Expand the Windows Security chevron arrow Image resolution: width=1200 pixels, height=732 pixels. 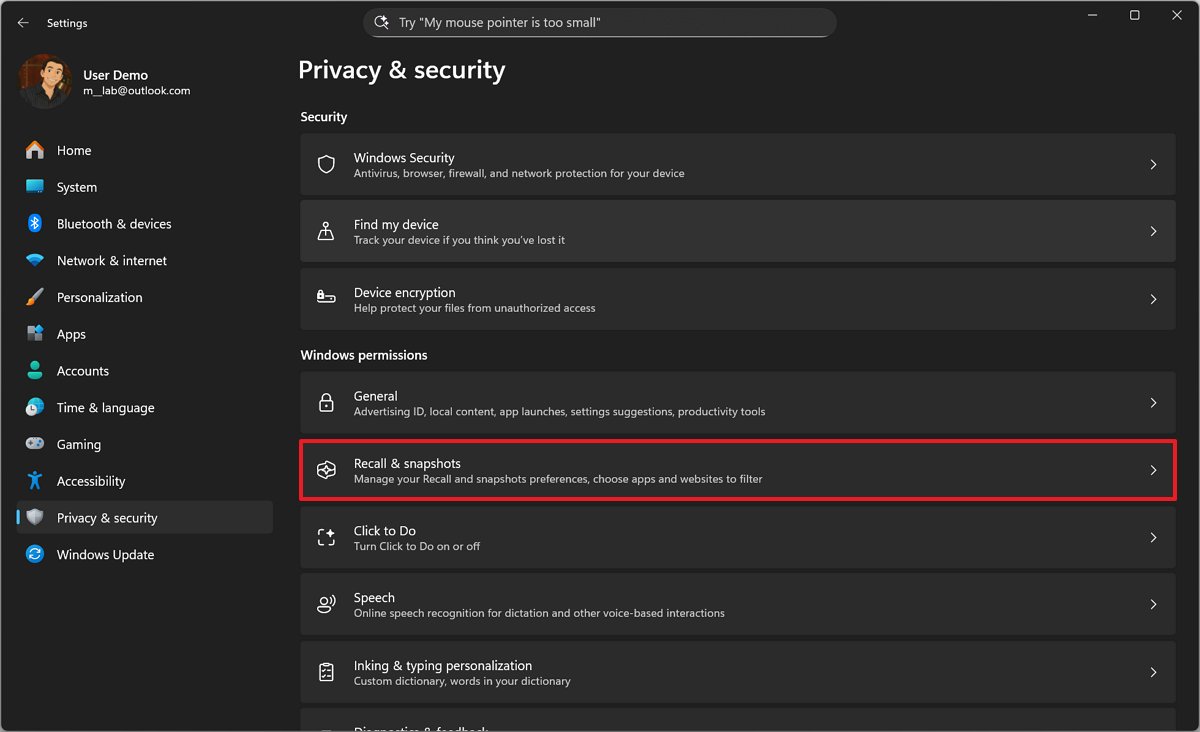click(1153, 164)
